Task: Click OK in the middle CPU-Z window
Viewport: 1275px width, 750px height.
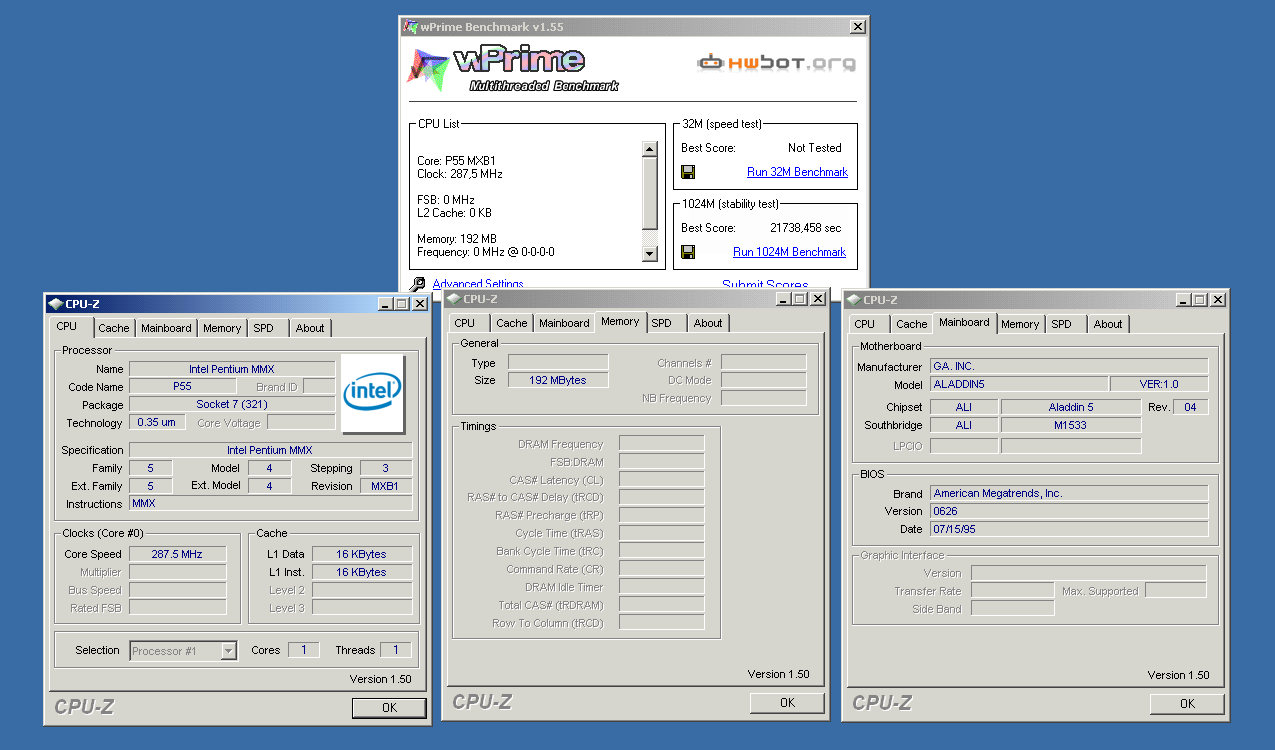Action: (787, 703)
